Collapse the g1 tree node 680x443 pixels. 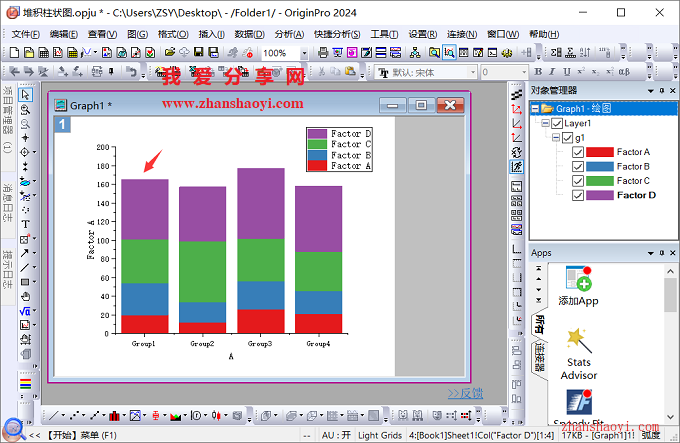tap(556, 138)
